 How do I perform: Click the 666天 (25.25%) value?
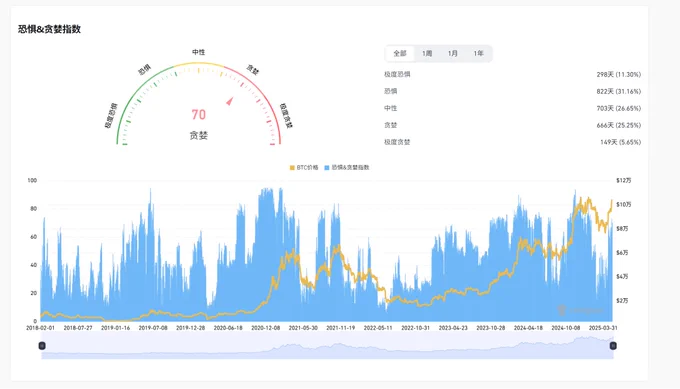pyautogui.click(x=618, y=125)
